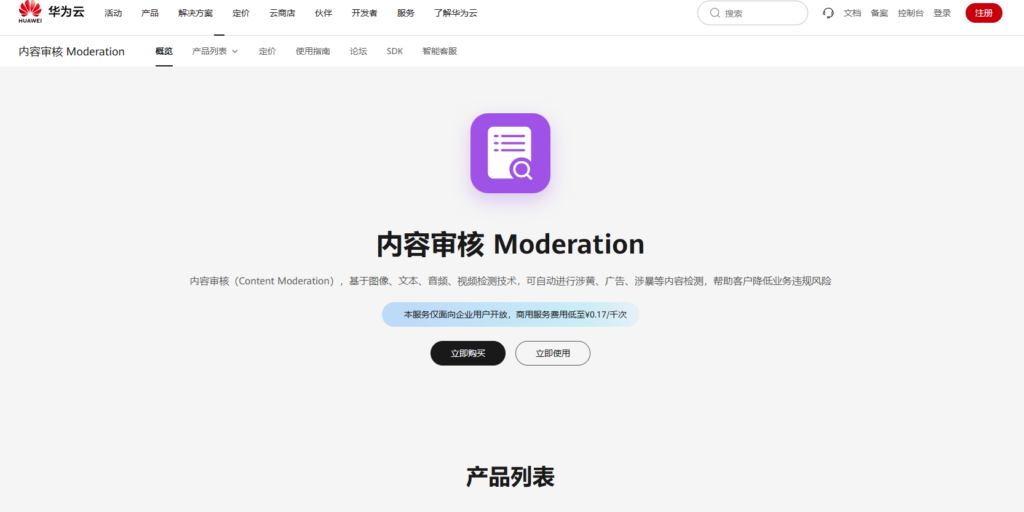Screen dimensions: 1024x512
Task: Select the 概览 tab
Action: pyautogui.click(x=164, y=51)
